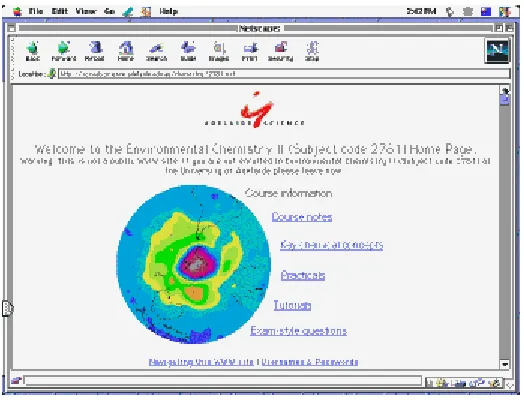Click the vertical scrollbar up arrow
The width and height of the screenshot is (524, 402).
click(505, 90)
